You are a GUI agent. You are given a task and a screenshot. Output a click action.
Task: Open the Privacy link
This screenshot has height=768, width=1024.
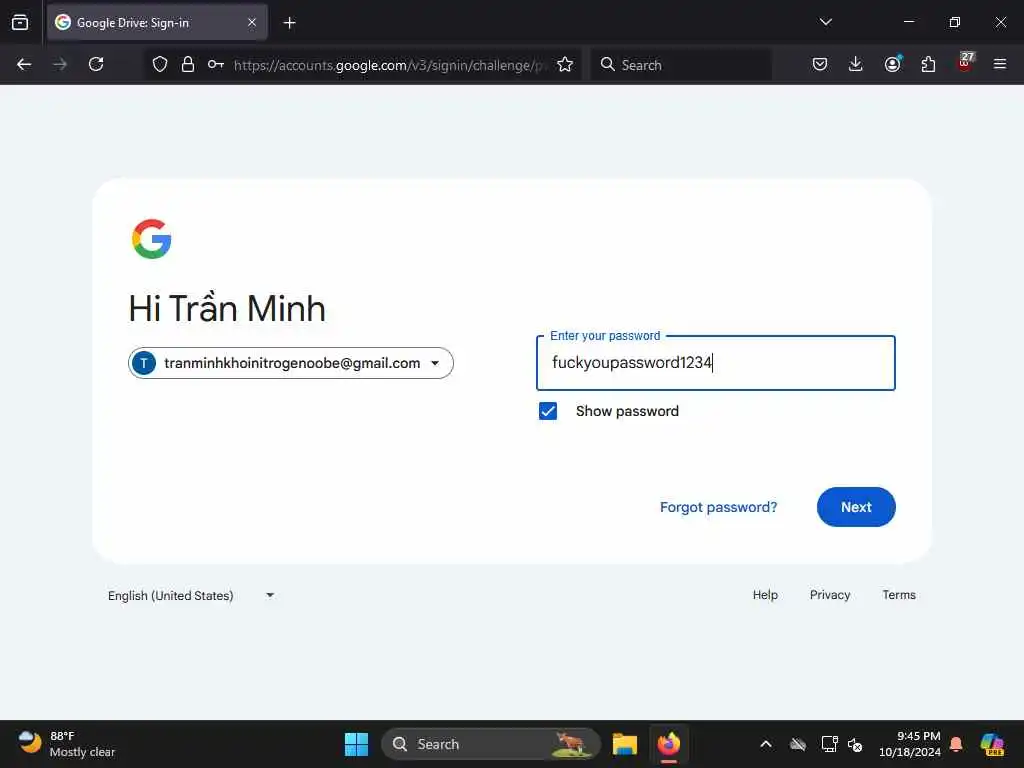(829, 595)
